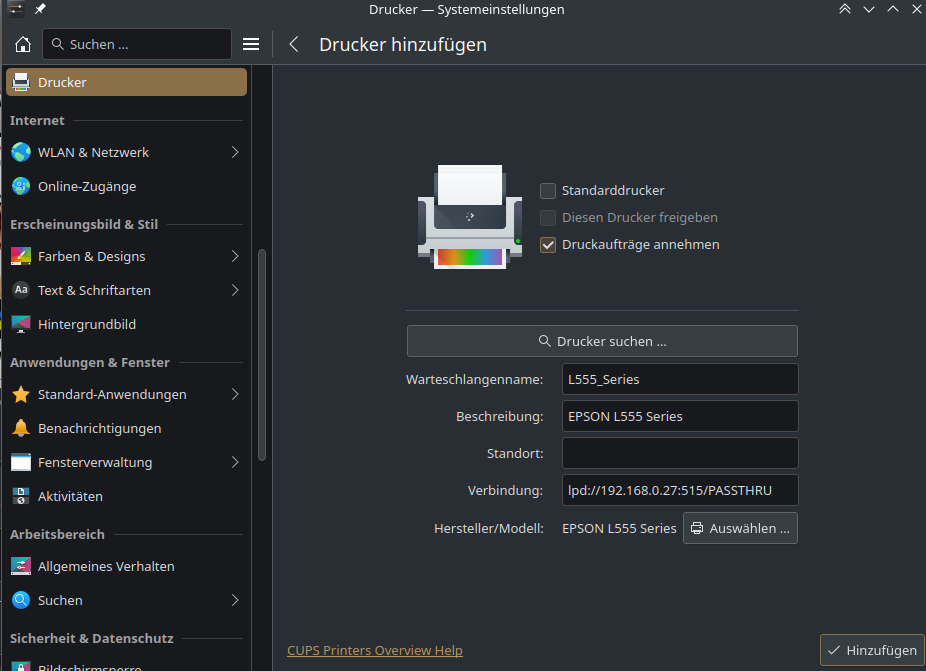The height and width of the screenshot is (671, 926).
Task: Click the Hinzufügen button
Action: click(x=872, y=650)
